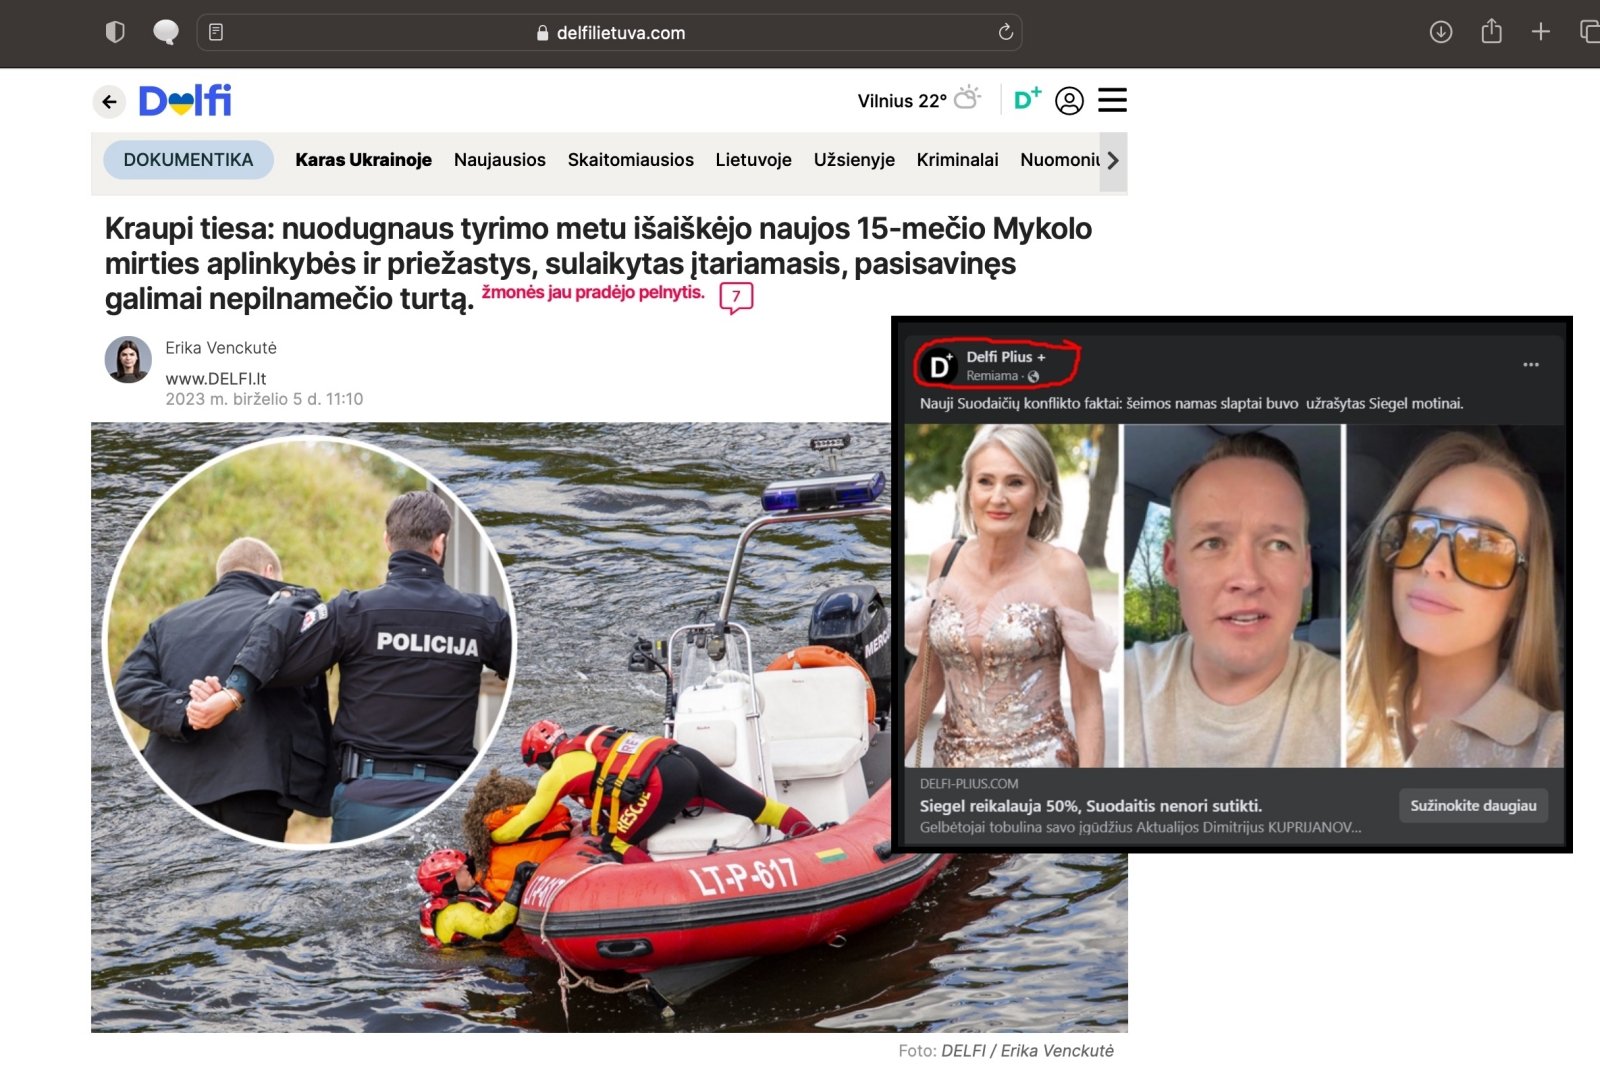Select the DOKUMENTIKA pill tab
The height and width of the screenshot is (1066, 1600).
(188, 160)
